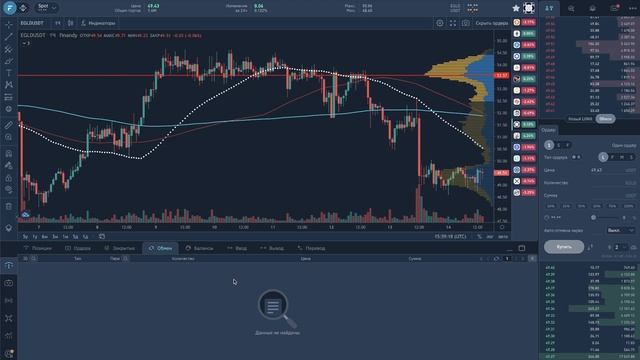Open the emoji icons tool

click(9, 109)
